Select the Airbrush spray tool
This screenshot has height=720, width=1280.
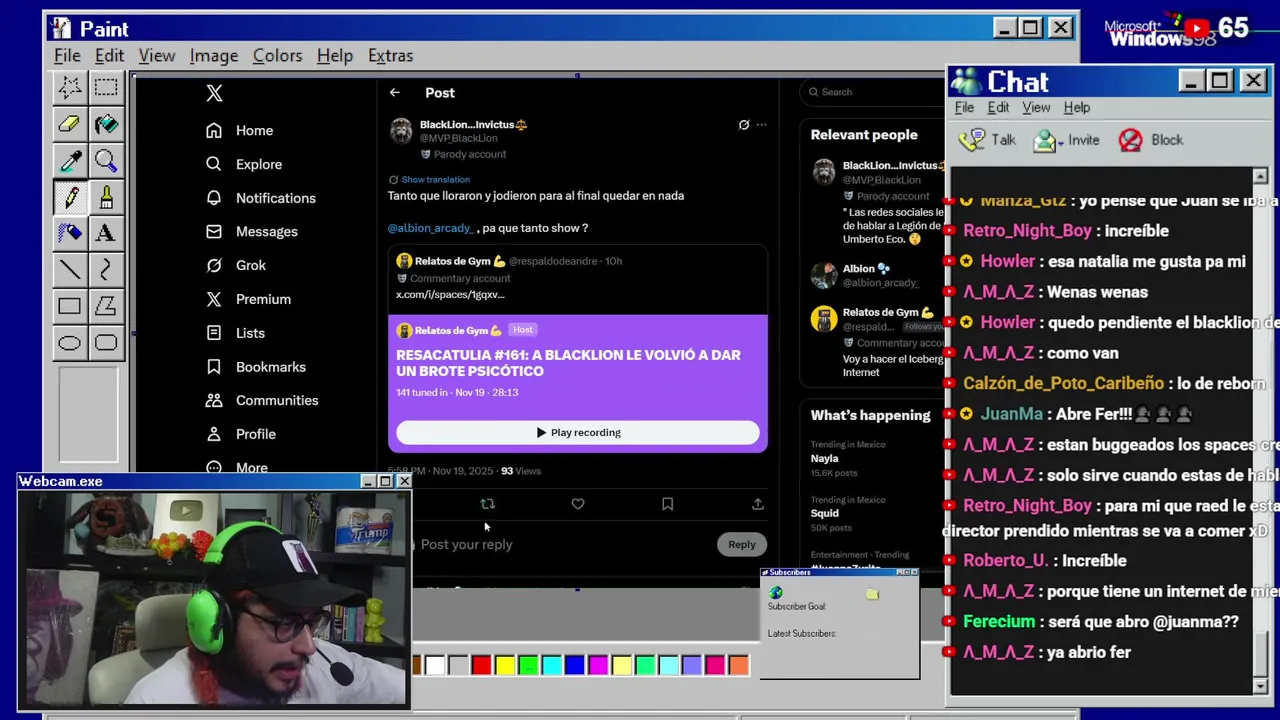pyautogui.click(x=69, y=233)
